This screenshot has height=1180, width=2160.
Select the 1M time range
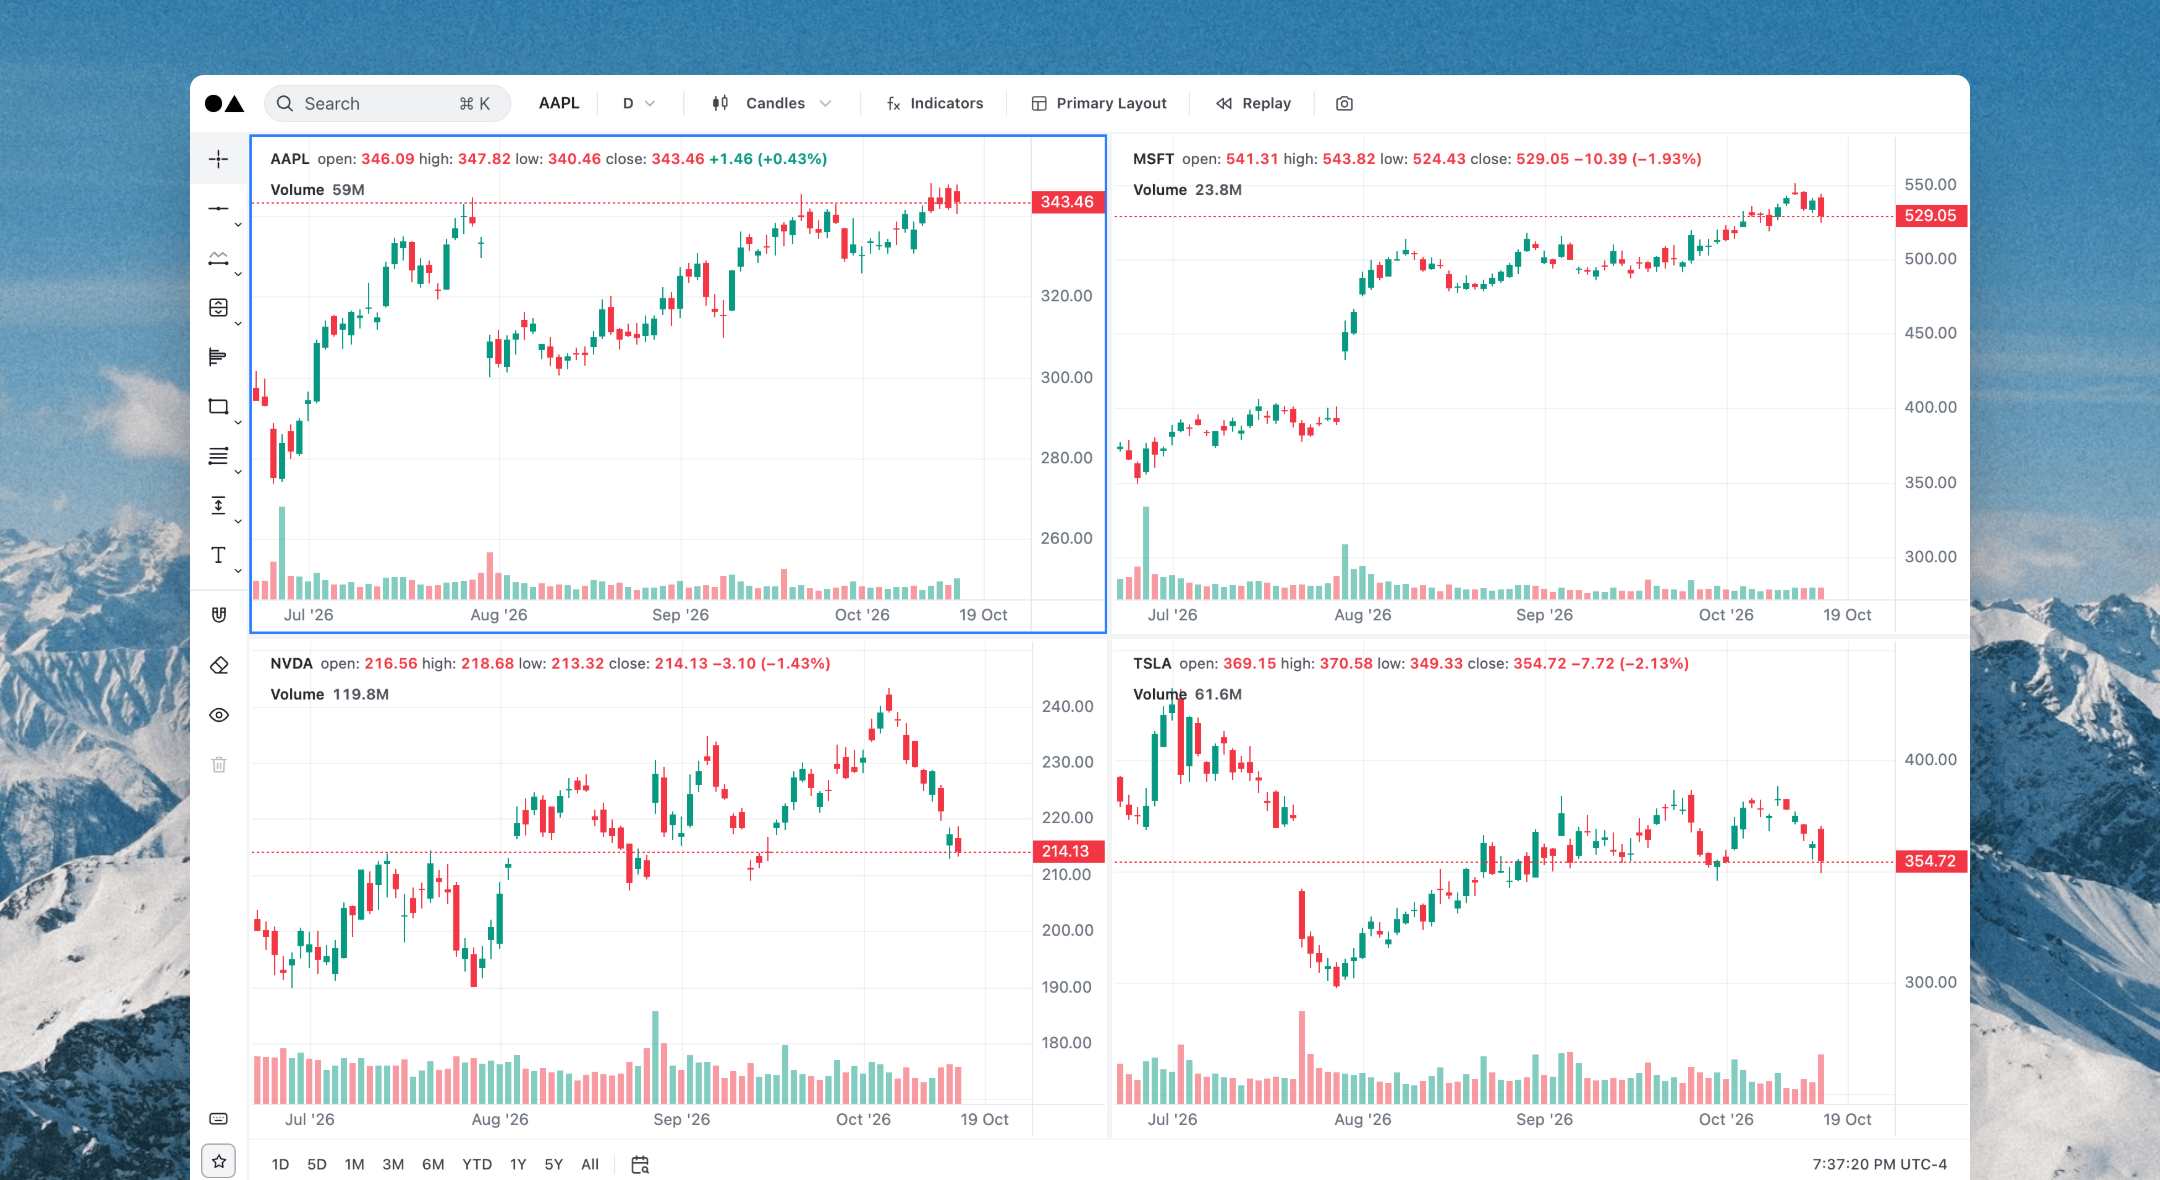coord(354,1164)
